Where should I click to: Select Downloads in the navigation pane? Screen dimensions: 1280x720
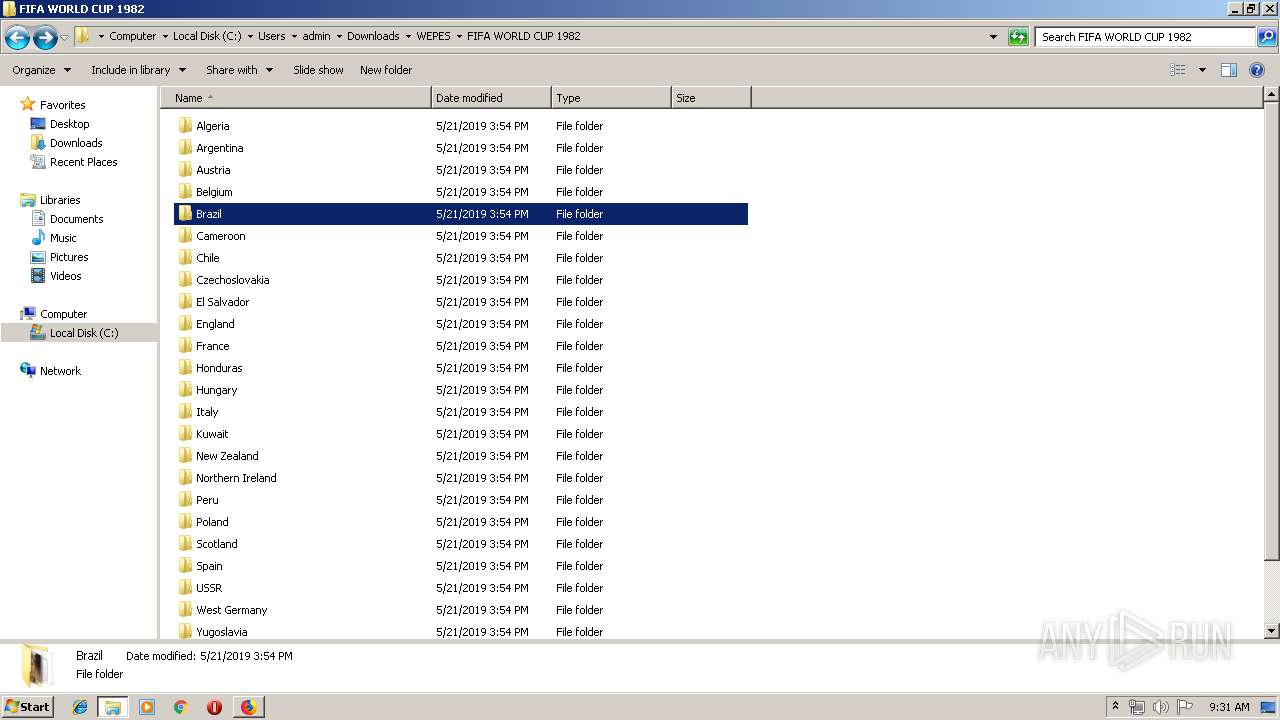76,143
